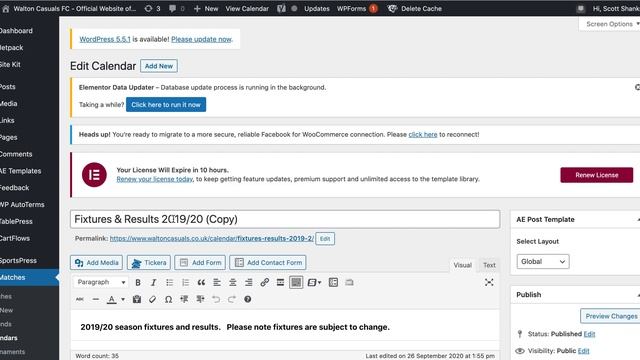The image size is (640, 360).
Task: Open Updates in admin bar
Action: tap(317, 9)
